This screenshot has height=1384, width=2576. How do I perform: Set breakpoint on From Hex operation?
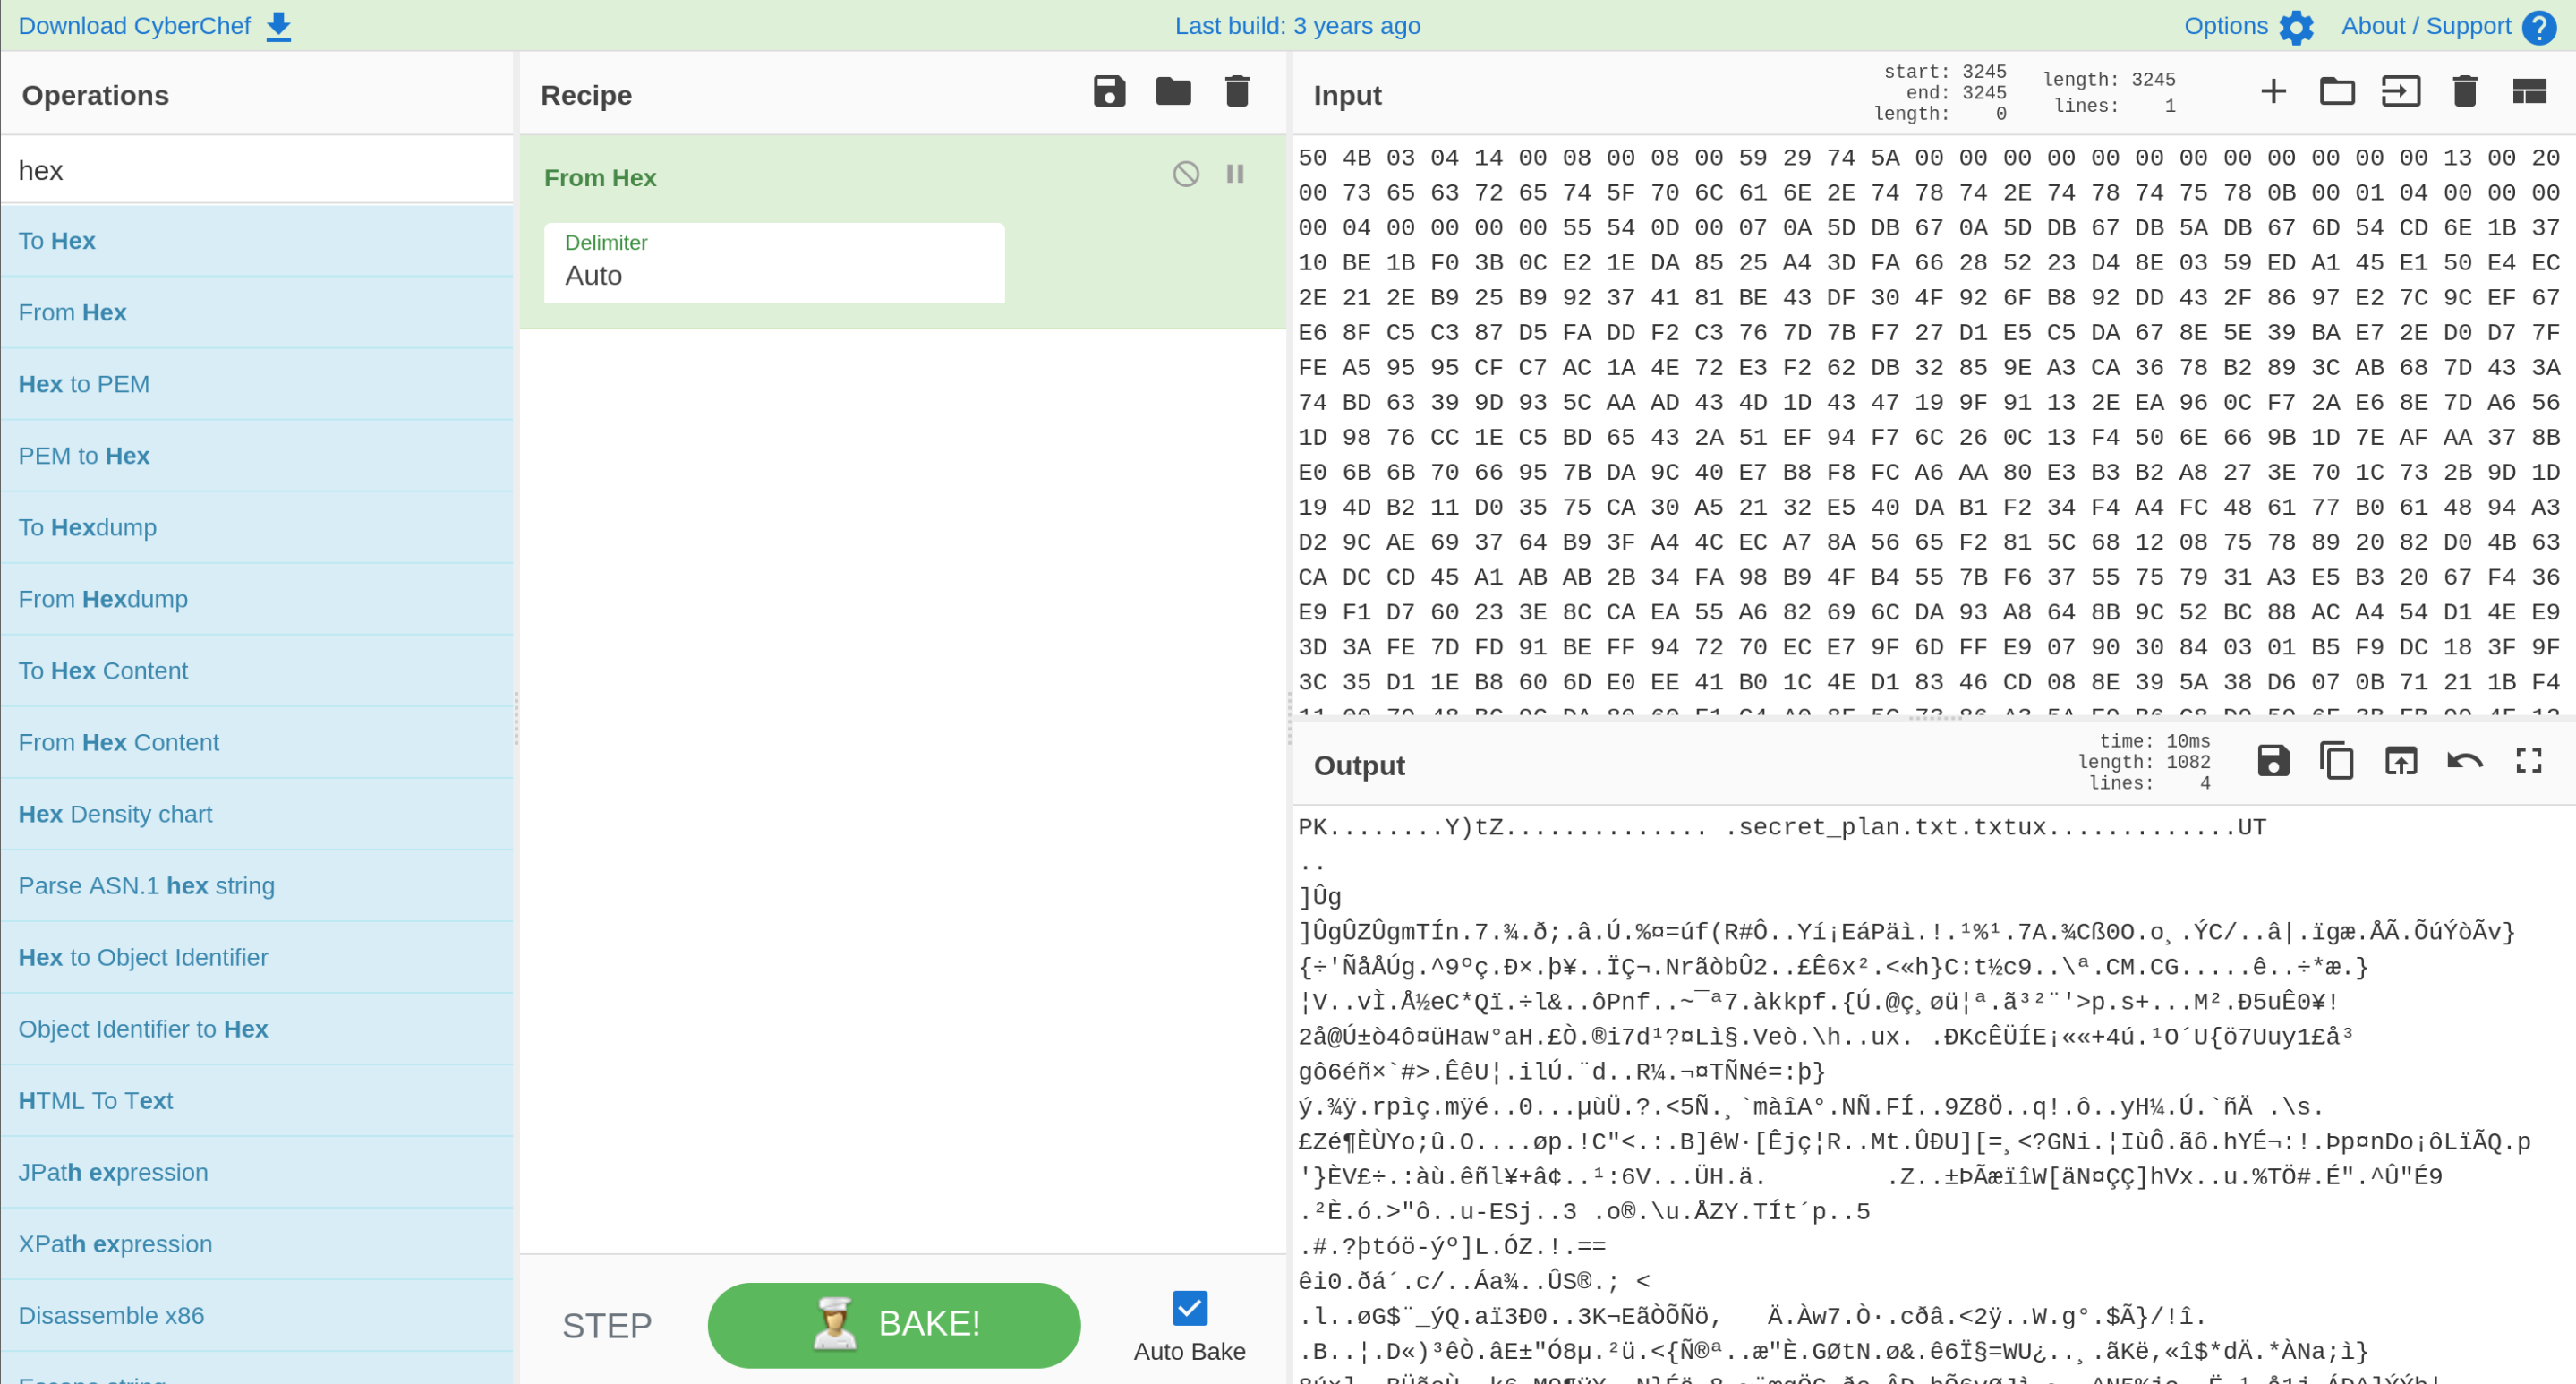1235,174
